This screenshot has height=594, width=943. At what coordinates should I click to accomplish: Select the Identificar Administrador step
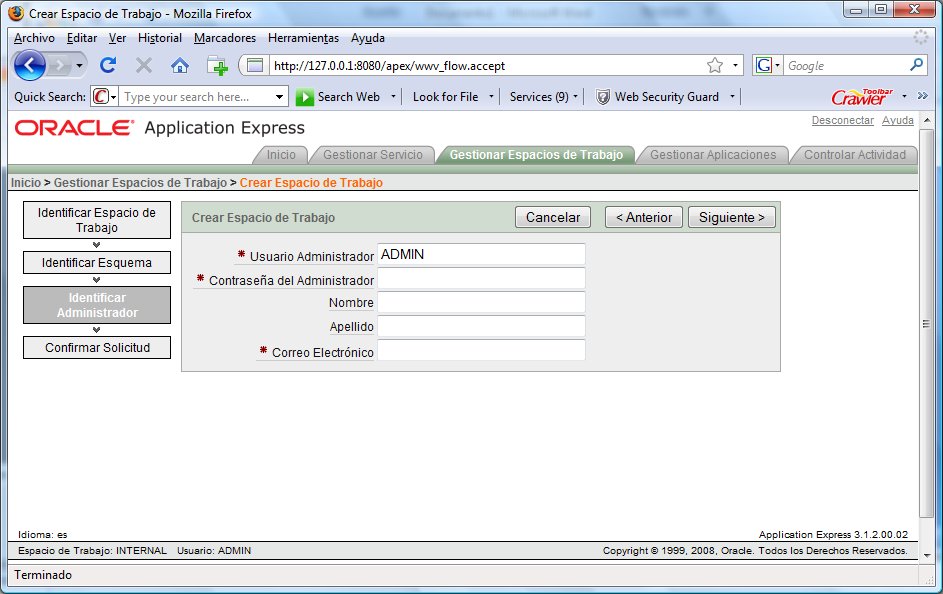click(97, 305)
